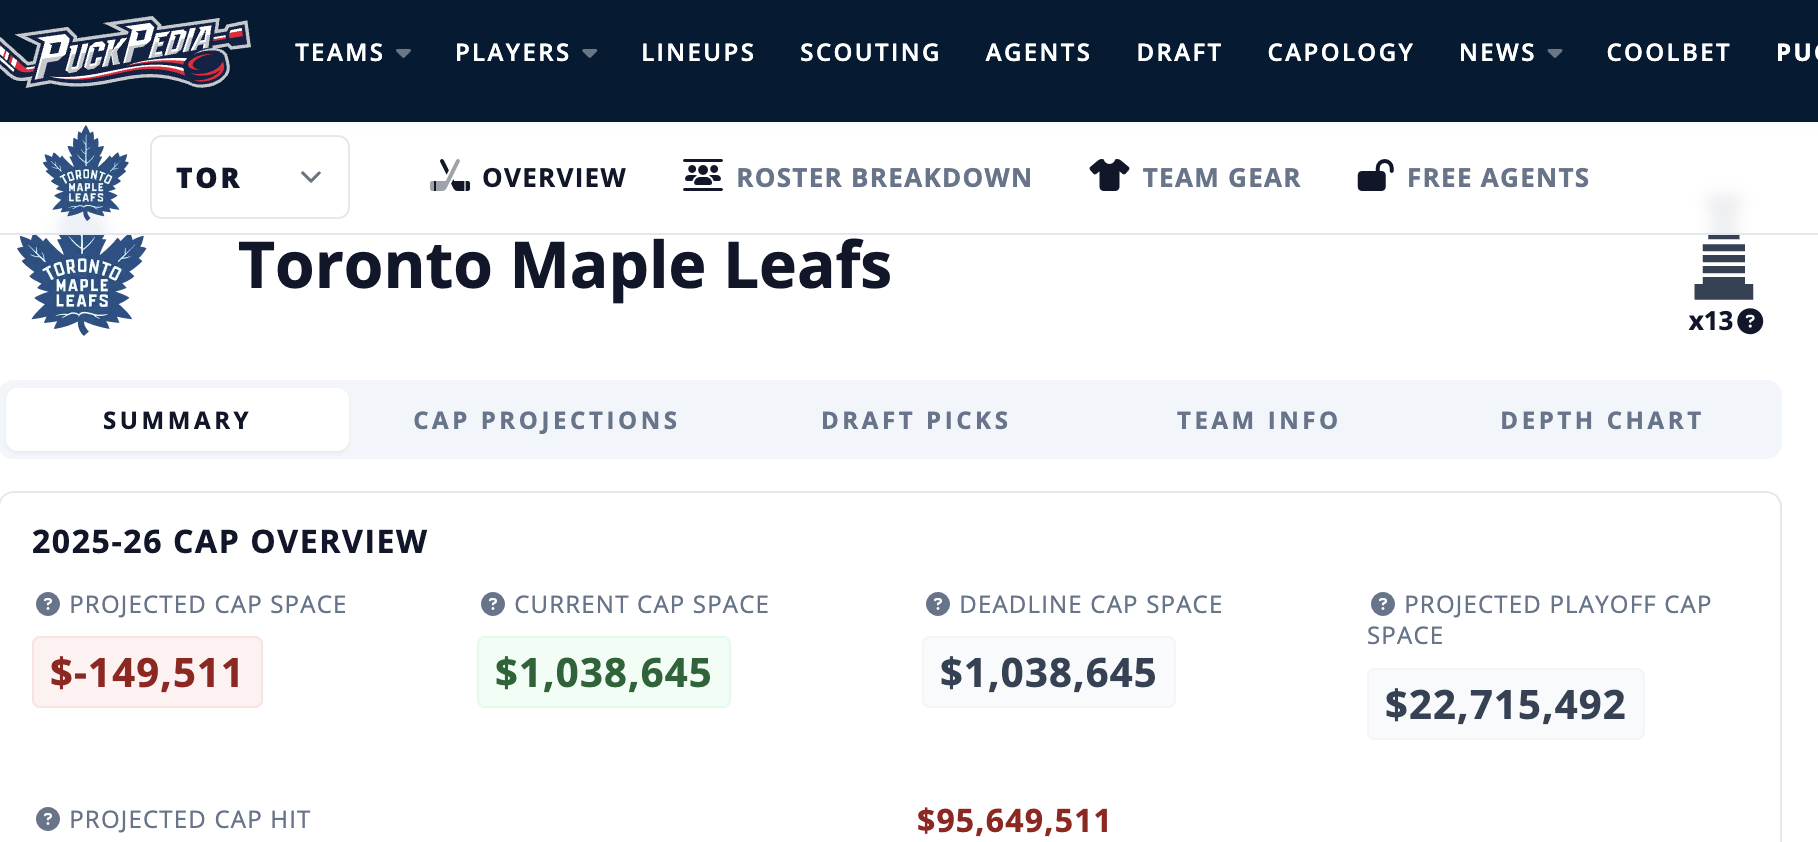This screenshot has width=1818, height=842.
Task: Click the question mark next to x13
Action: [1750, 321]
